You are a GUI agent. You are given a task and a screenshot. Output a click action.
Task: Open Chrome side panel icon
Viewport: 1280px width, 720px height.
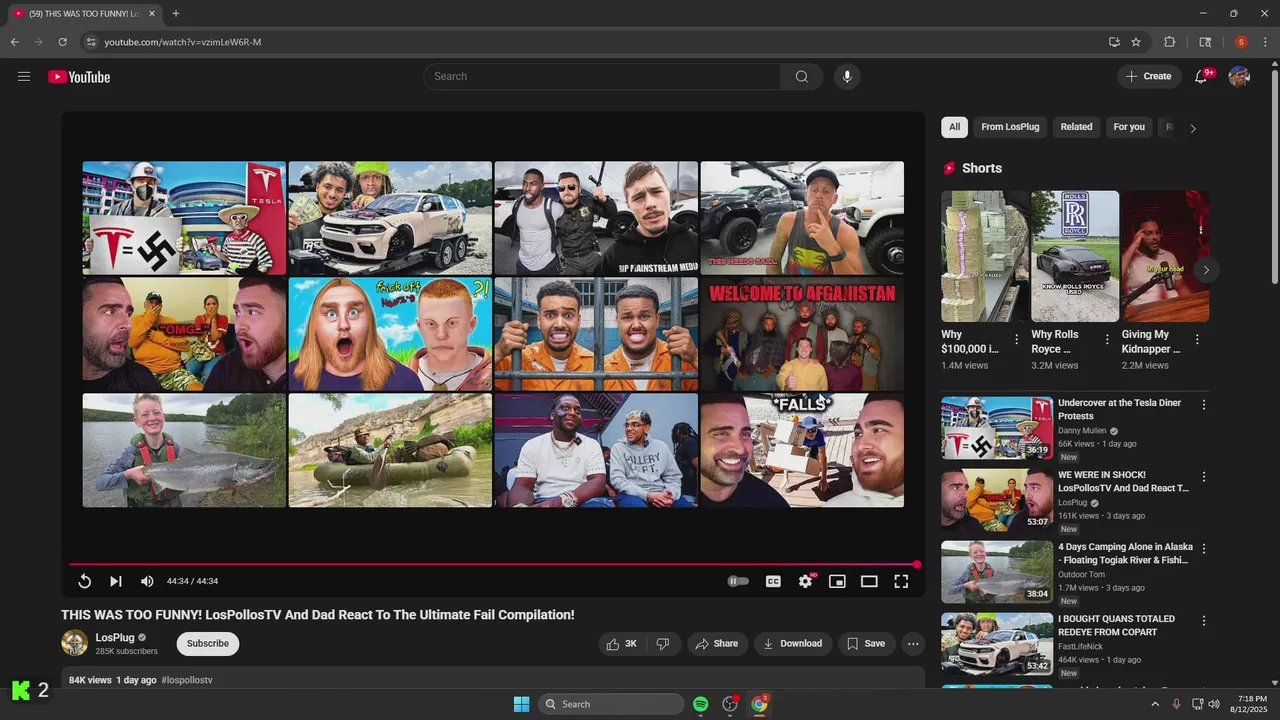pos(1205,42)
